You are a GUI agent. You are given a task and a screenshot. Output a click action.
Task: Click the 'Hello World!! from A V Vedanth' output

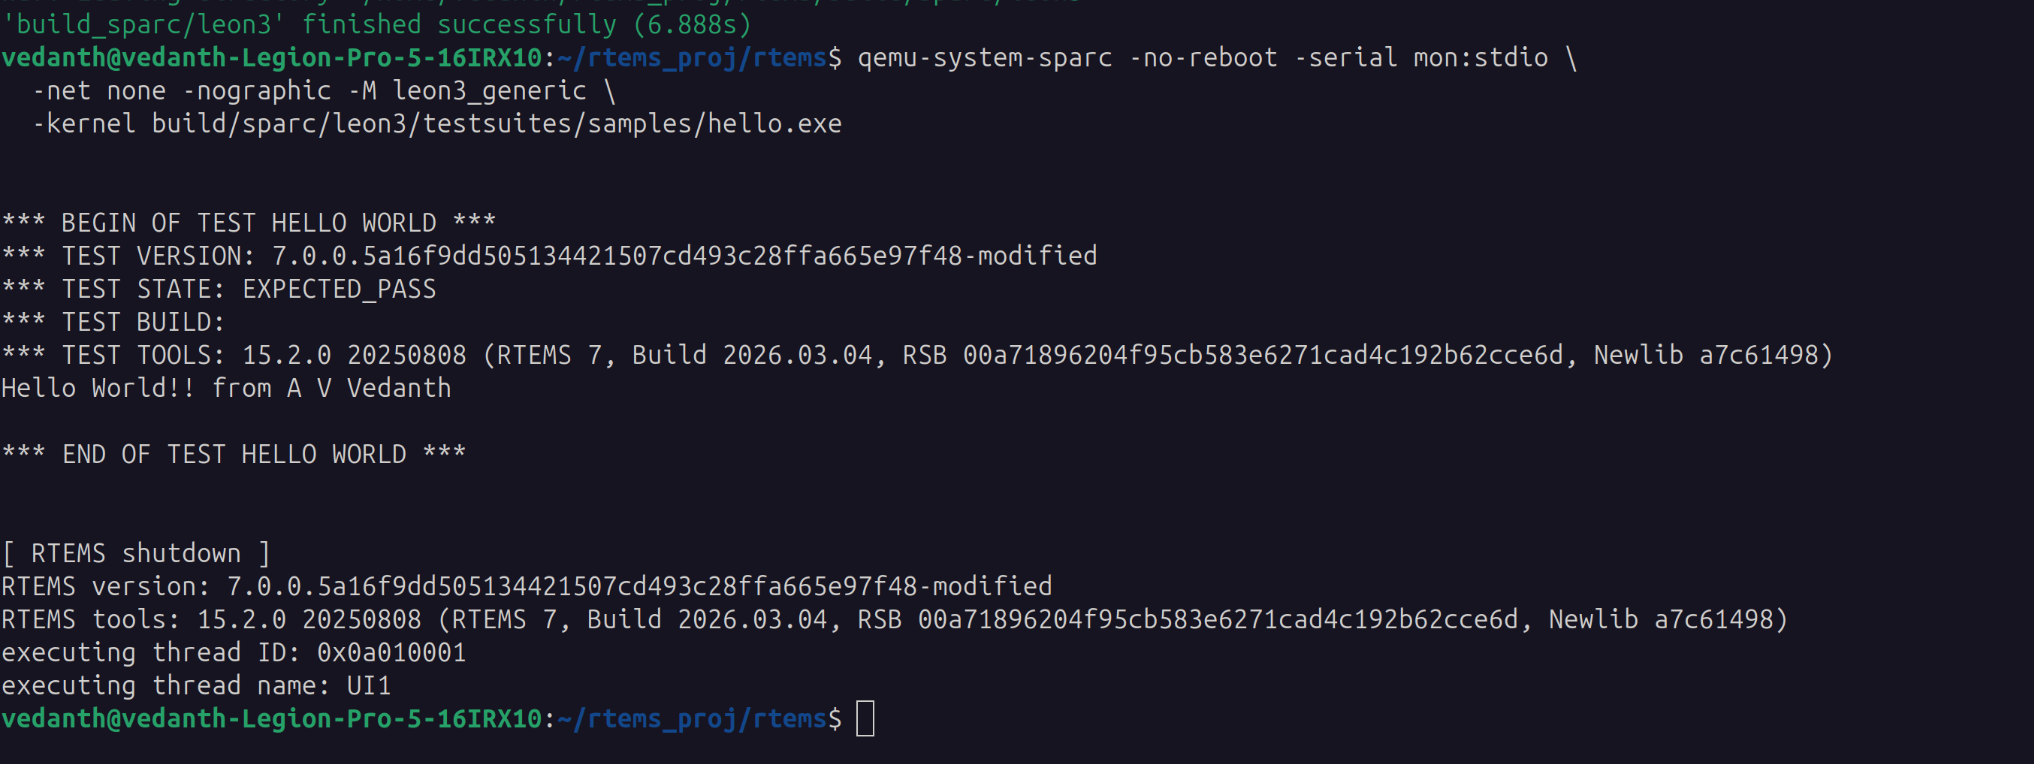[x=226, y=388]
